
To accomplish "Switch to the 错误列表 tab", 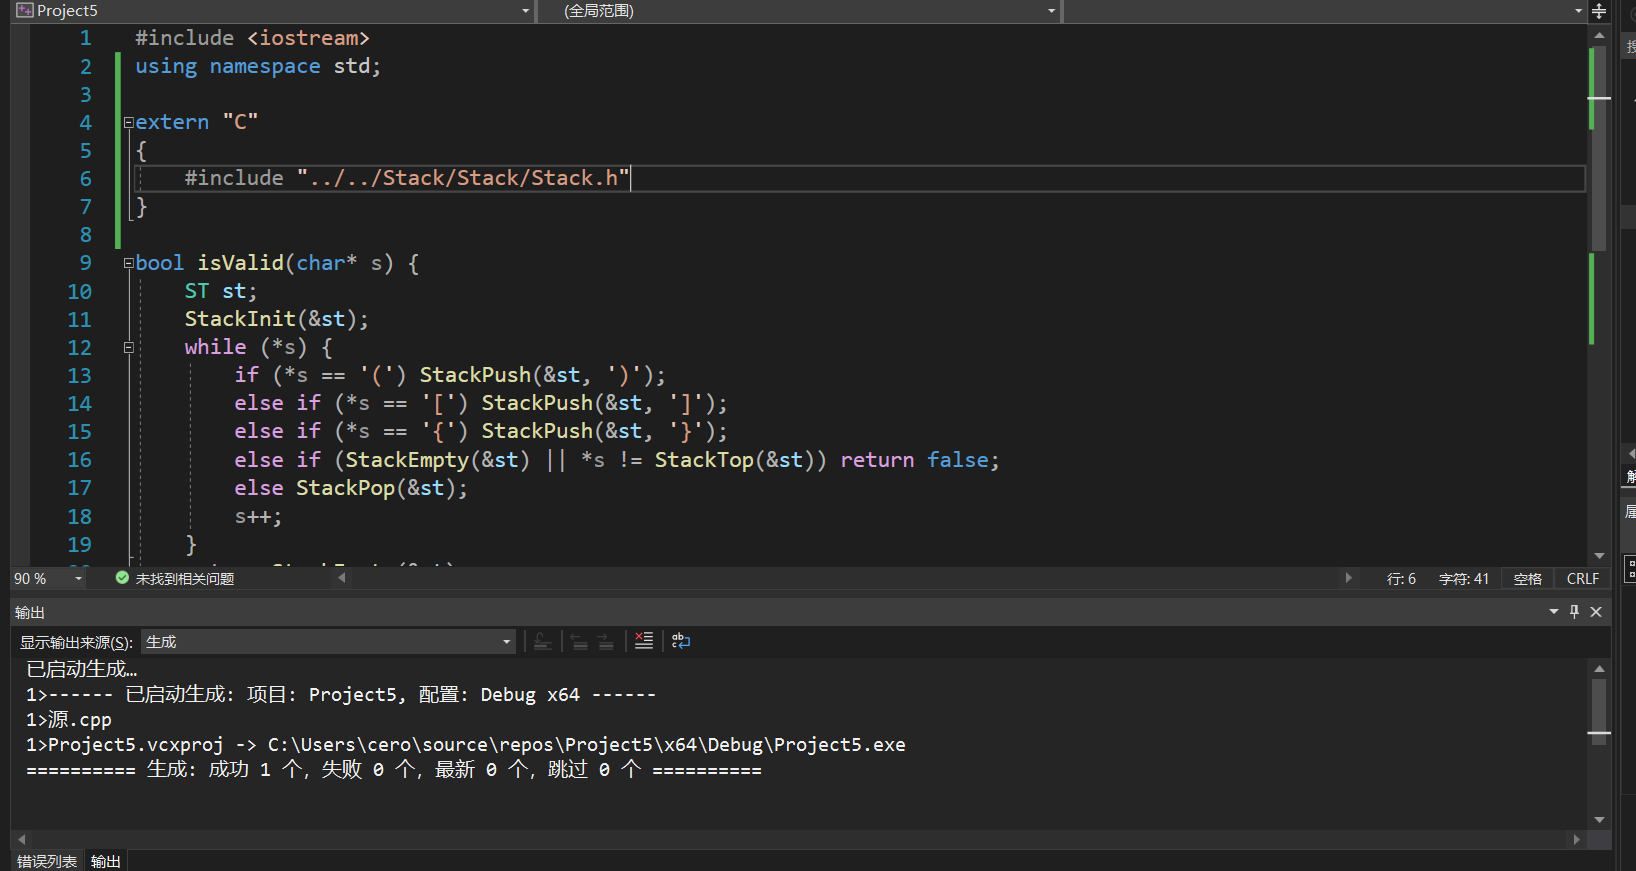I will click(x=47, y=861).
